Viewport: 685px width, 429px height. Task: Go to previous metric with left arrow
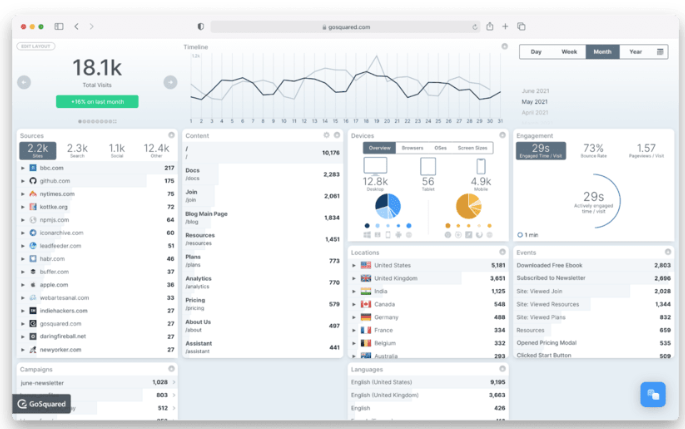click(x=24, y=82)
